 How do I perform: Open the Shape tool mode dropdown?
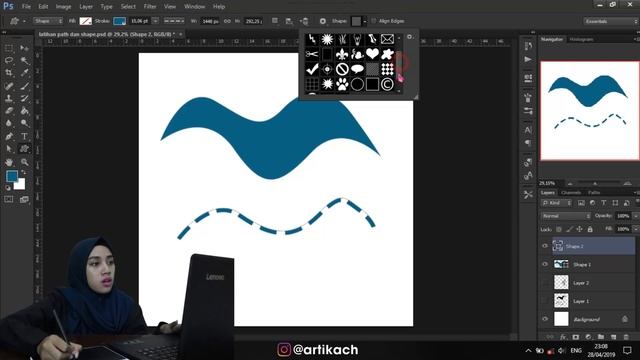48,21
